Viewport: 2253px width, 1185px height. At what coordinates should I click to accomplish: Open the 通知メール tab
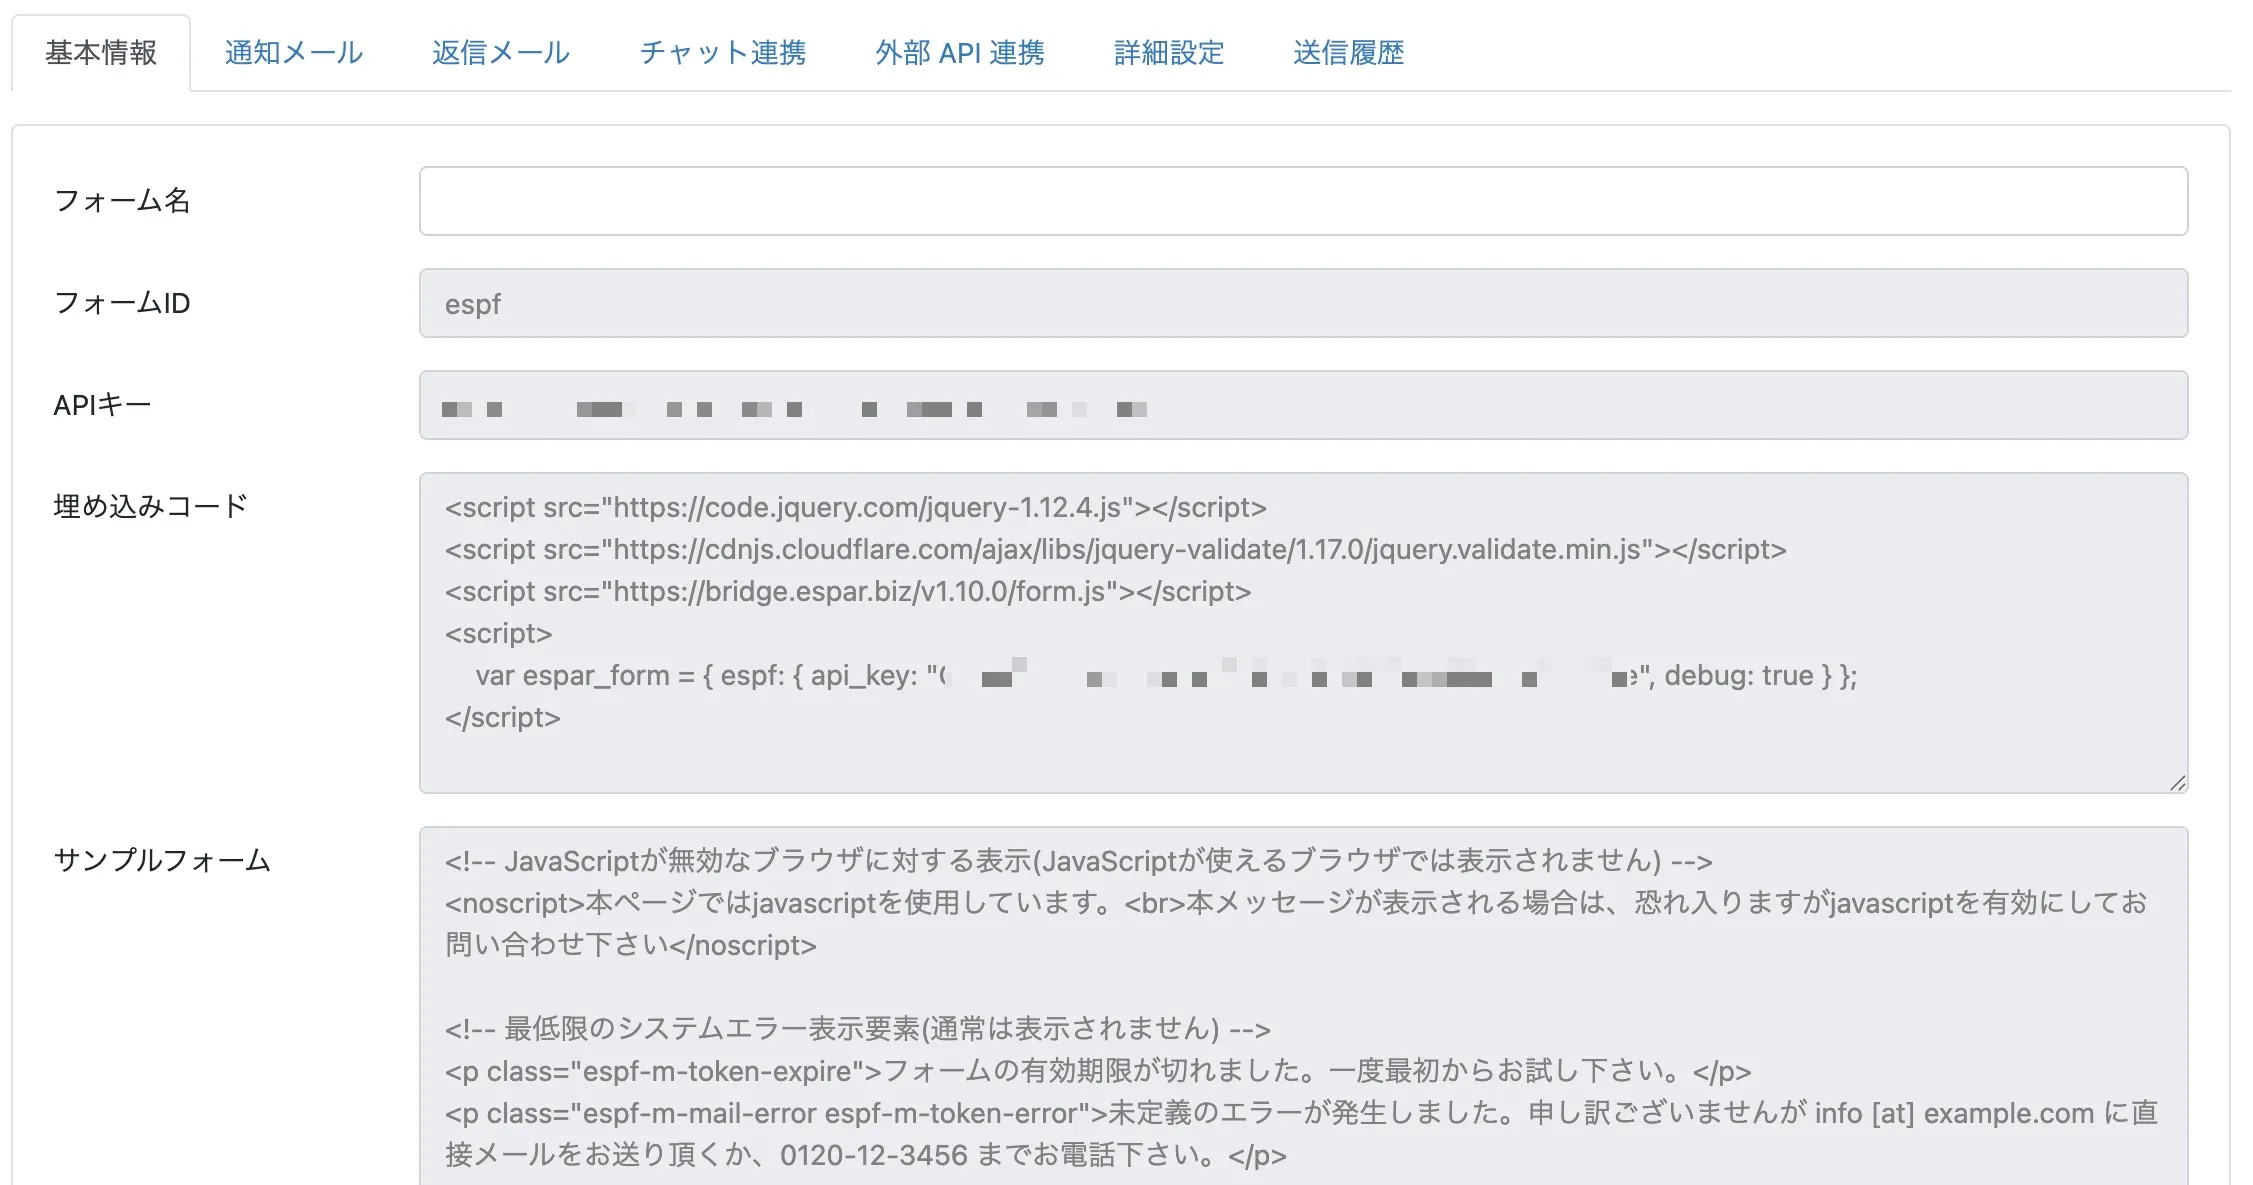(294, 53)
